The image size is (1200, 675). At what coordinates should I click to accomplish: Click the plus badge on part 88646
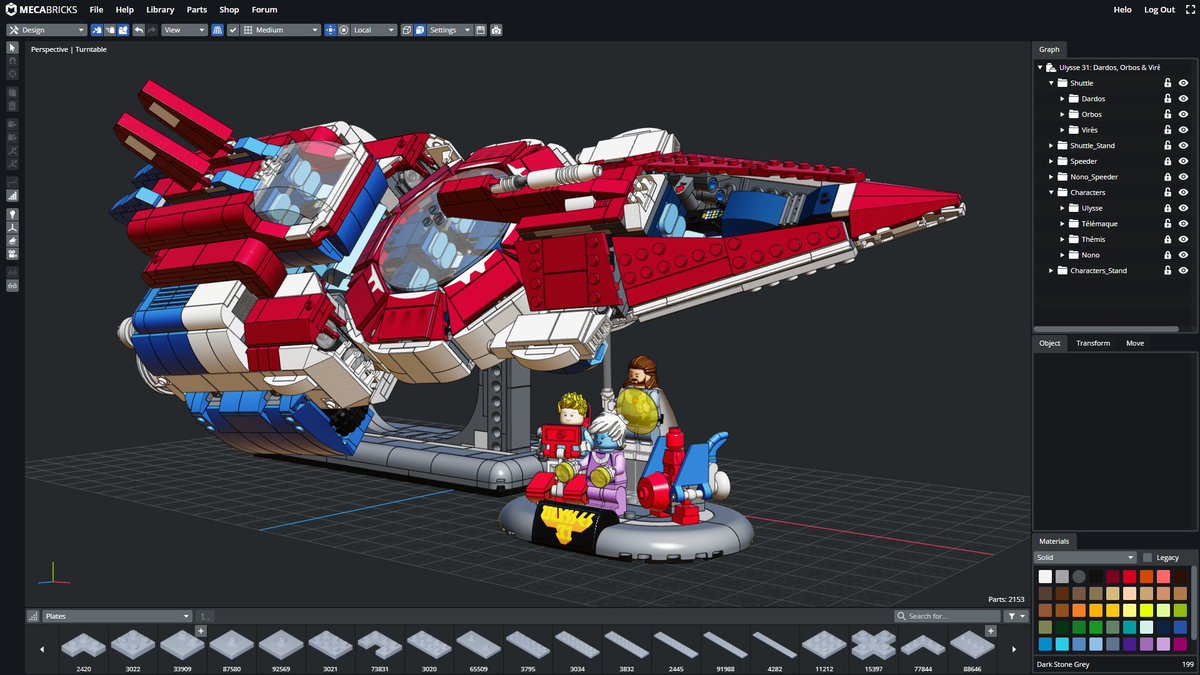(x=990, y=631)
